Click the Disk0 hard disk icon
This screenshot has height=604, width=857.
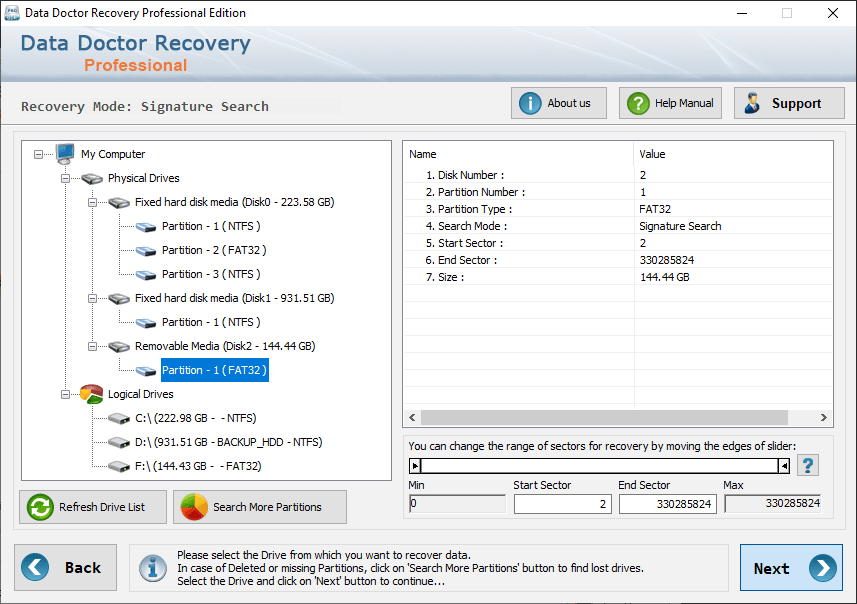(x=119, y=203)
